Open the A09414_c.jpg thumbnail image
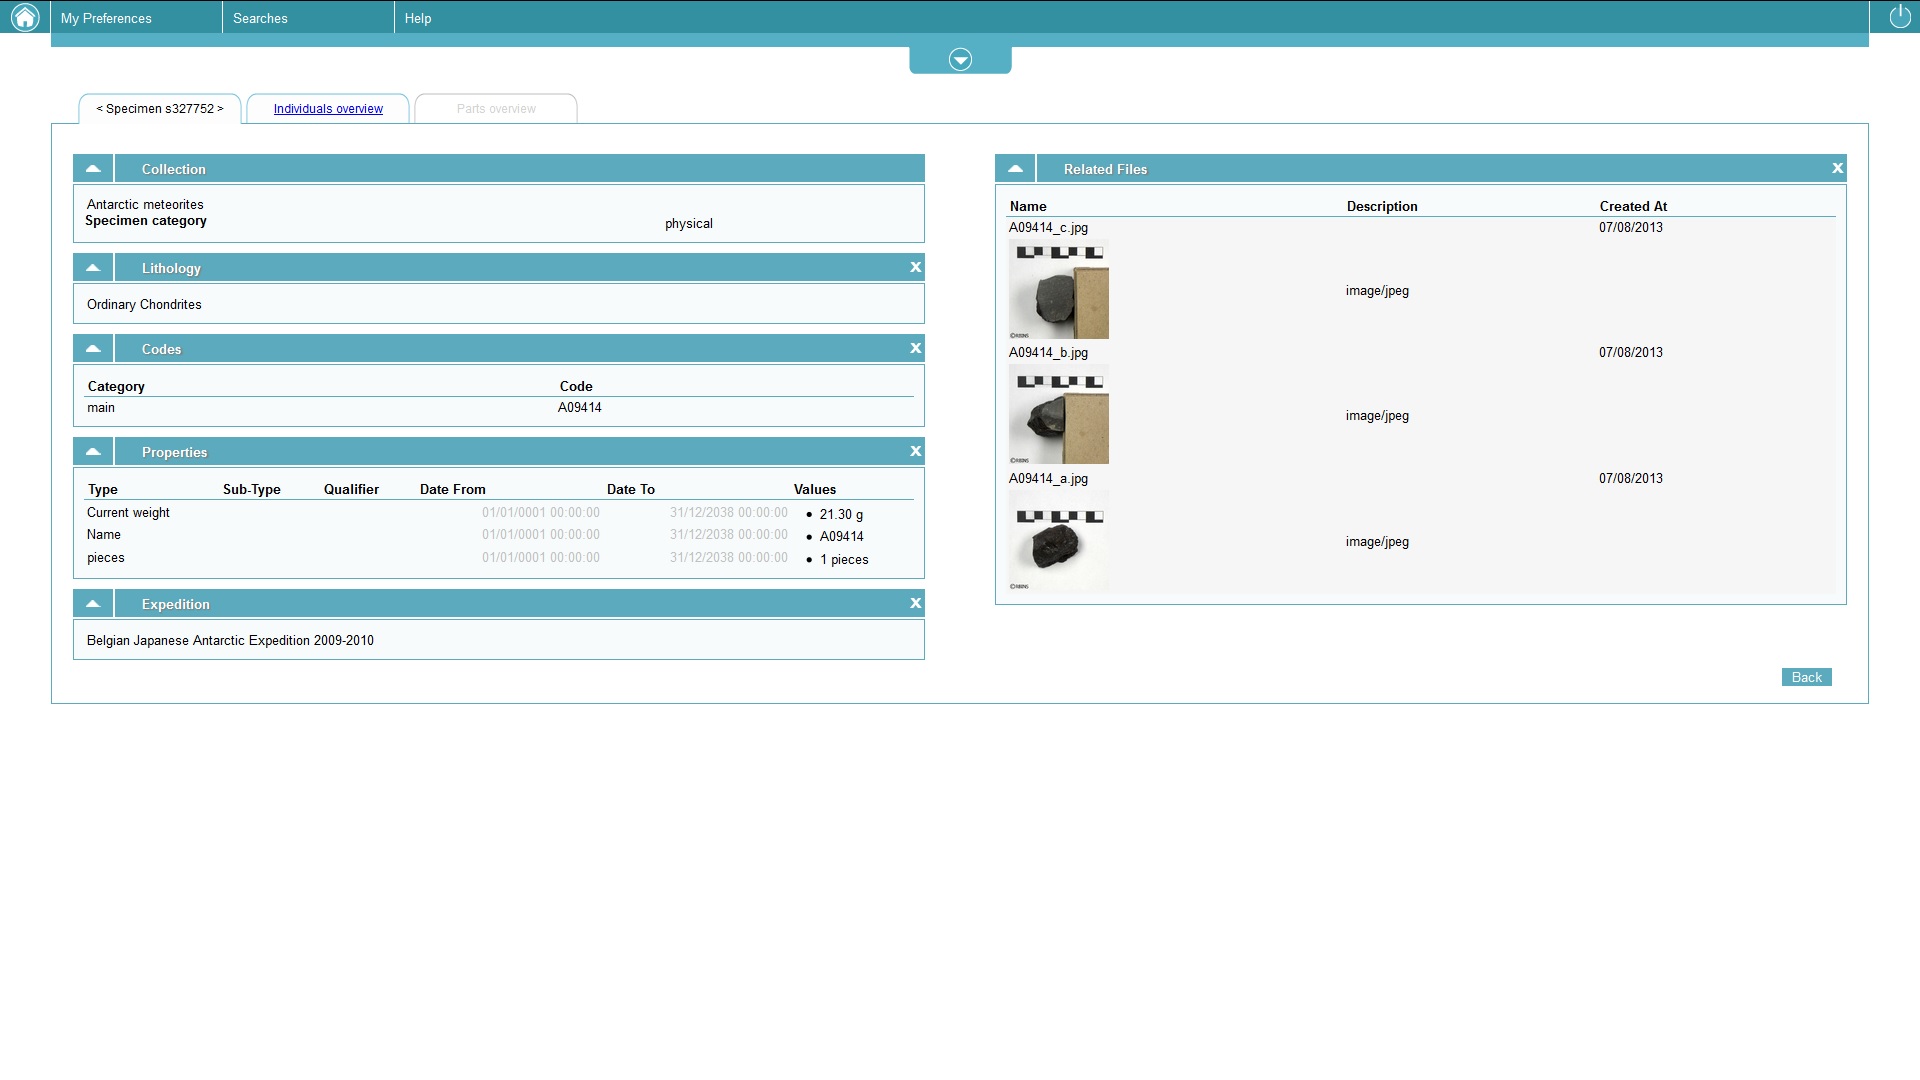 coord(1058,290)
